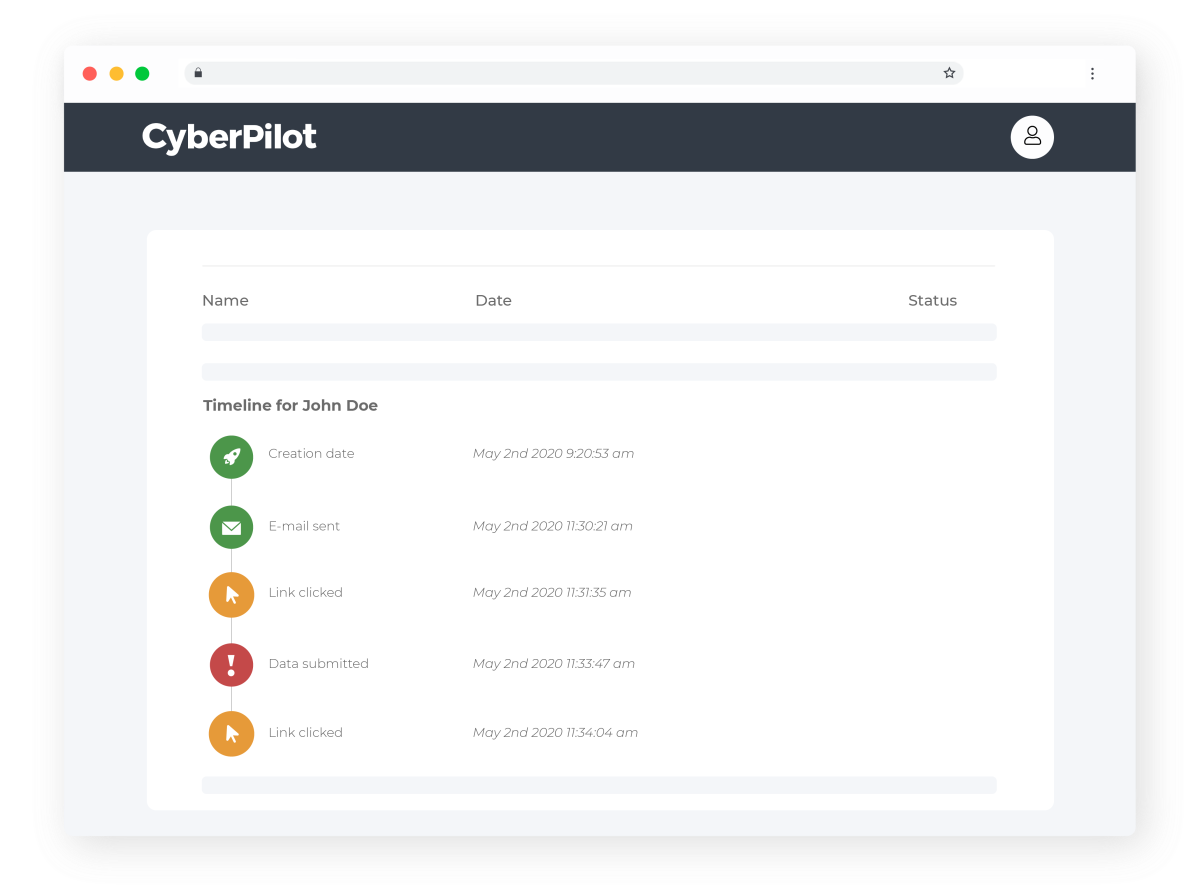Click timestamp May 2nd 2020 9:20:53 am
The width and height of the screenshot is (1200, 891).
tap(553, 453)
